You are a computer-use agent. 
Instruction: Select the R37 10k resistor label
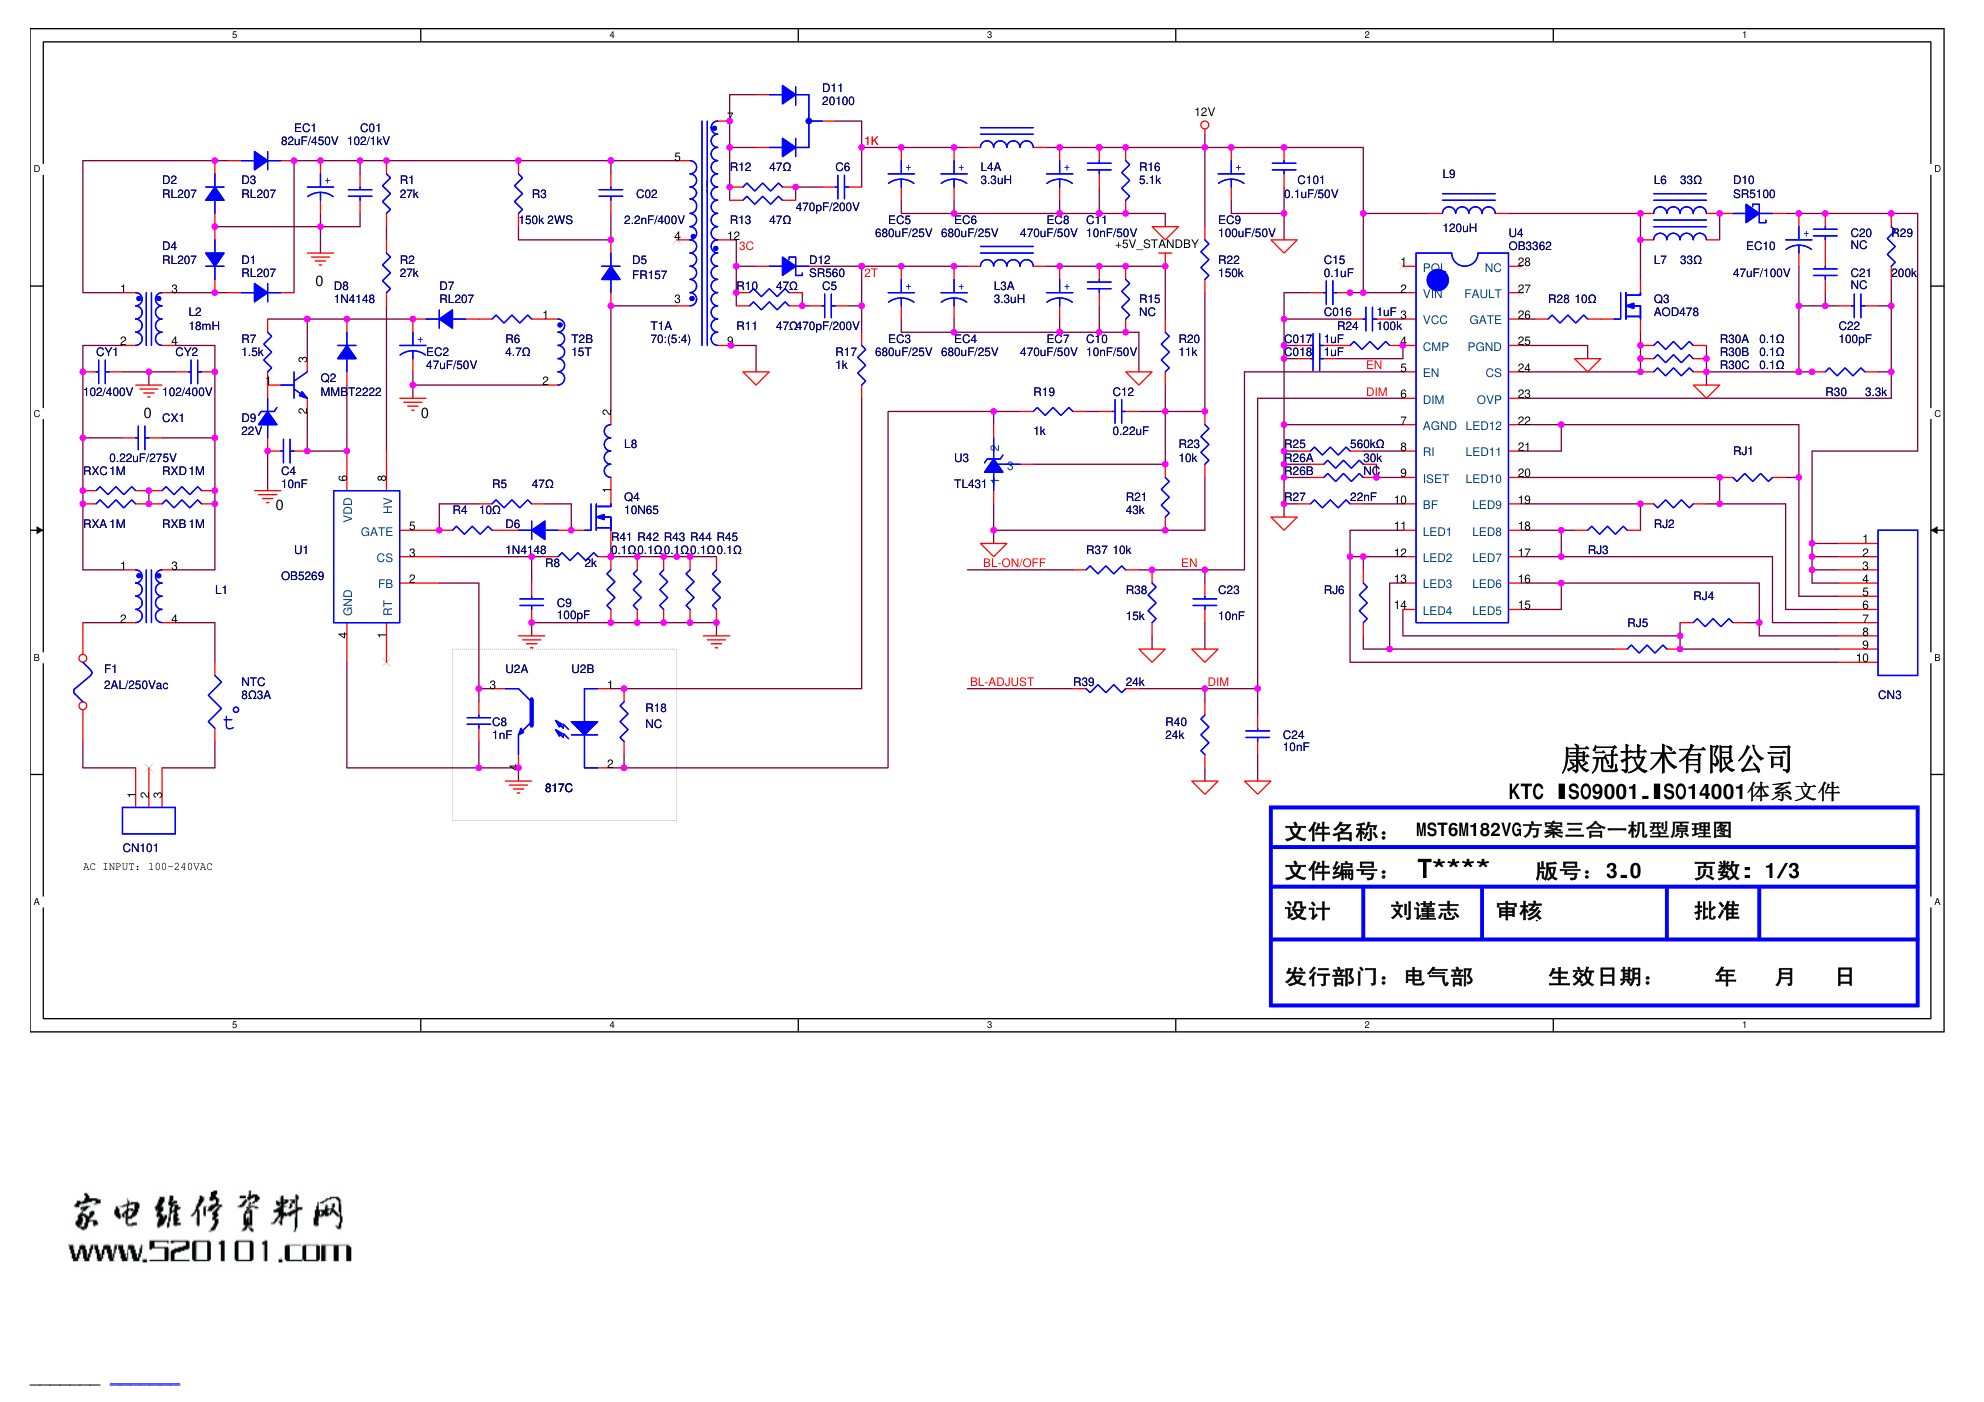tap(1109, 550)
